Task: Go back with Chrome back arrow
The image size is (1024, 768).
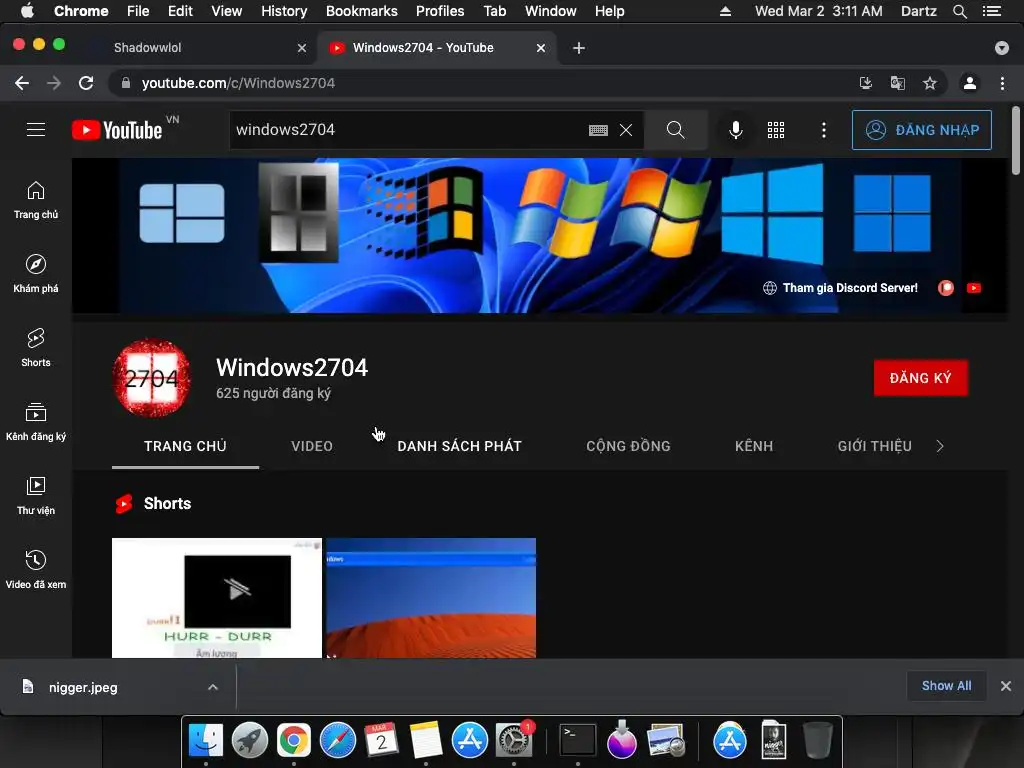Action: (22, 83)
